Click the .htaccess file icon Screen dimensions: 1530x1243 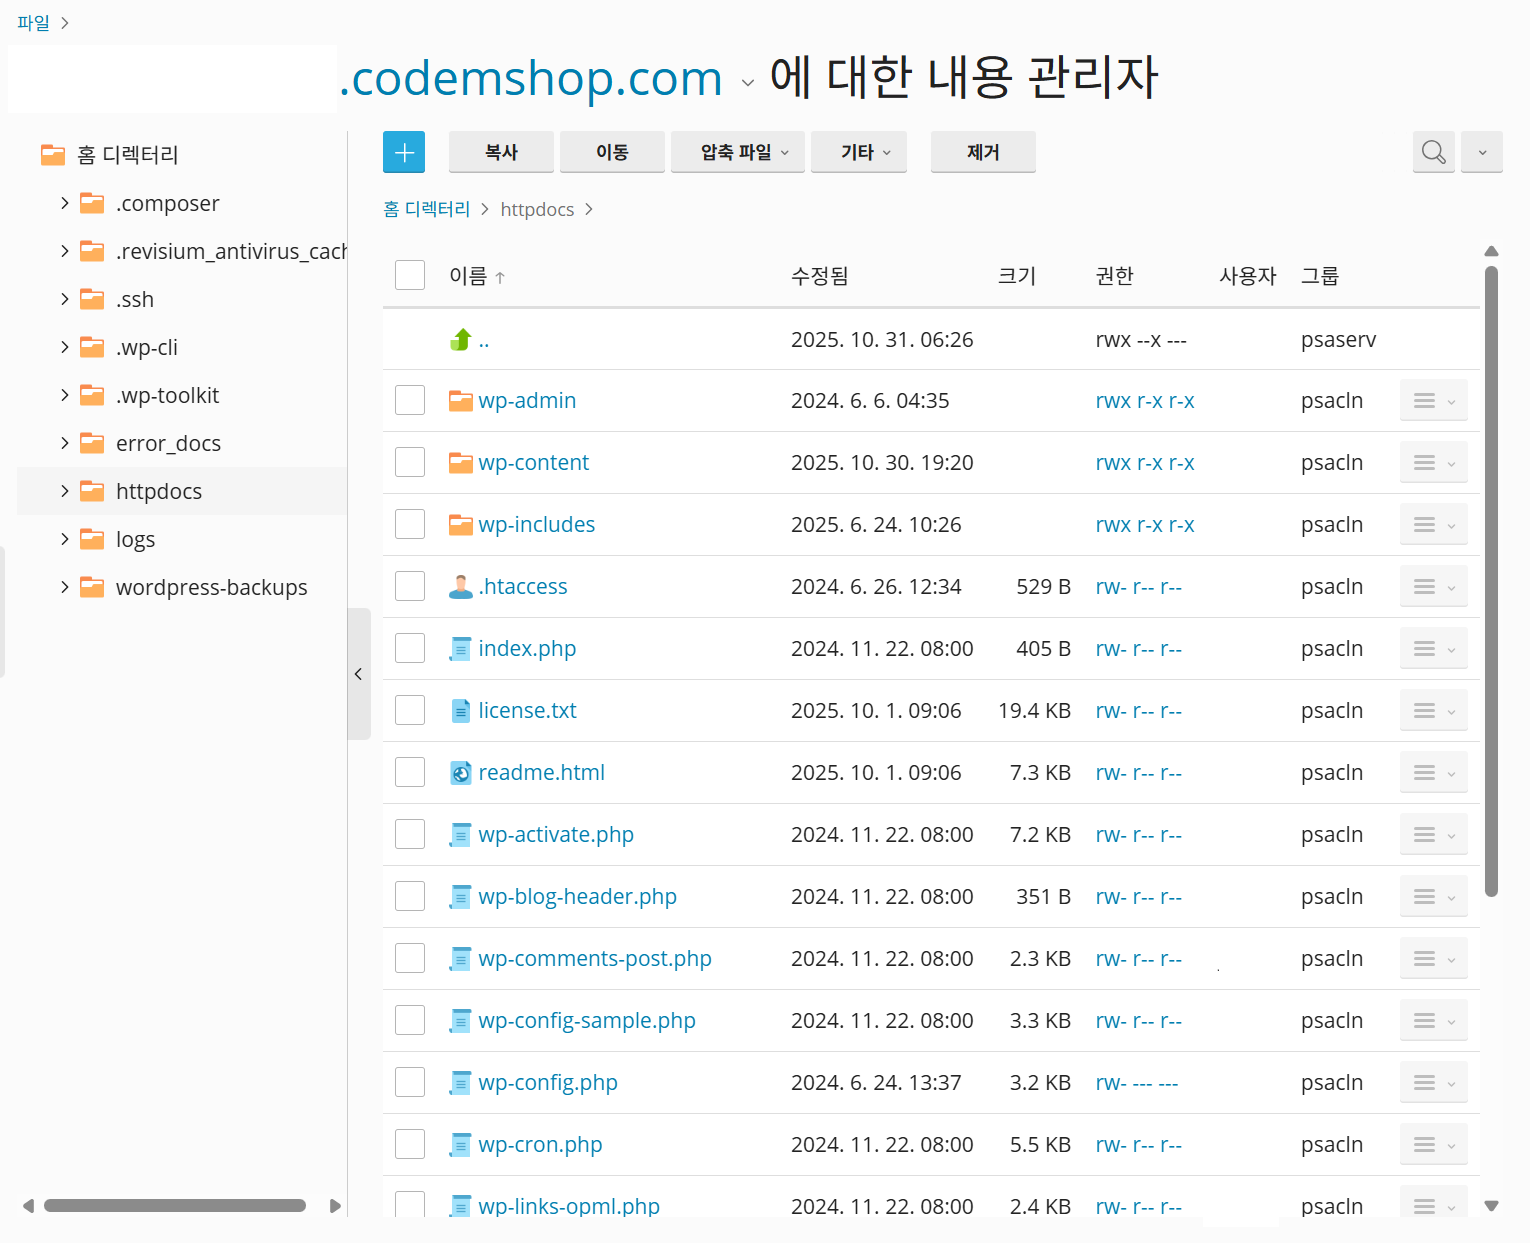[461, 587]
